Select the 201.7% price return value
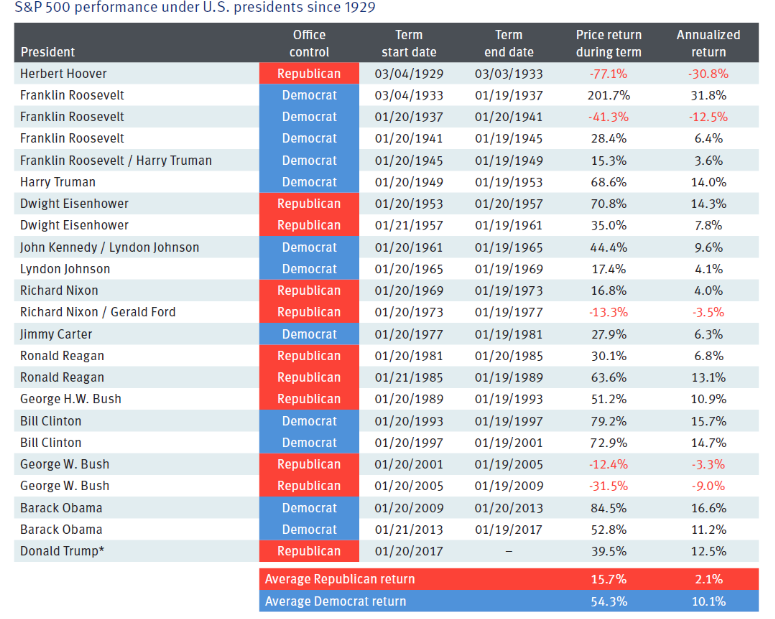 (x=609, y=95)
